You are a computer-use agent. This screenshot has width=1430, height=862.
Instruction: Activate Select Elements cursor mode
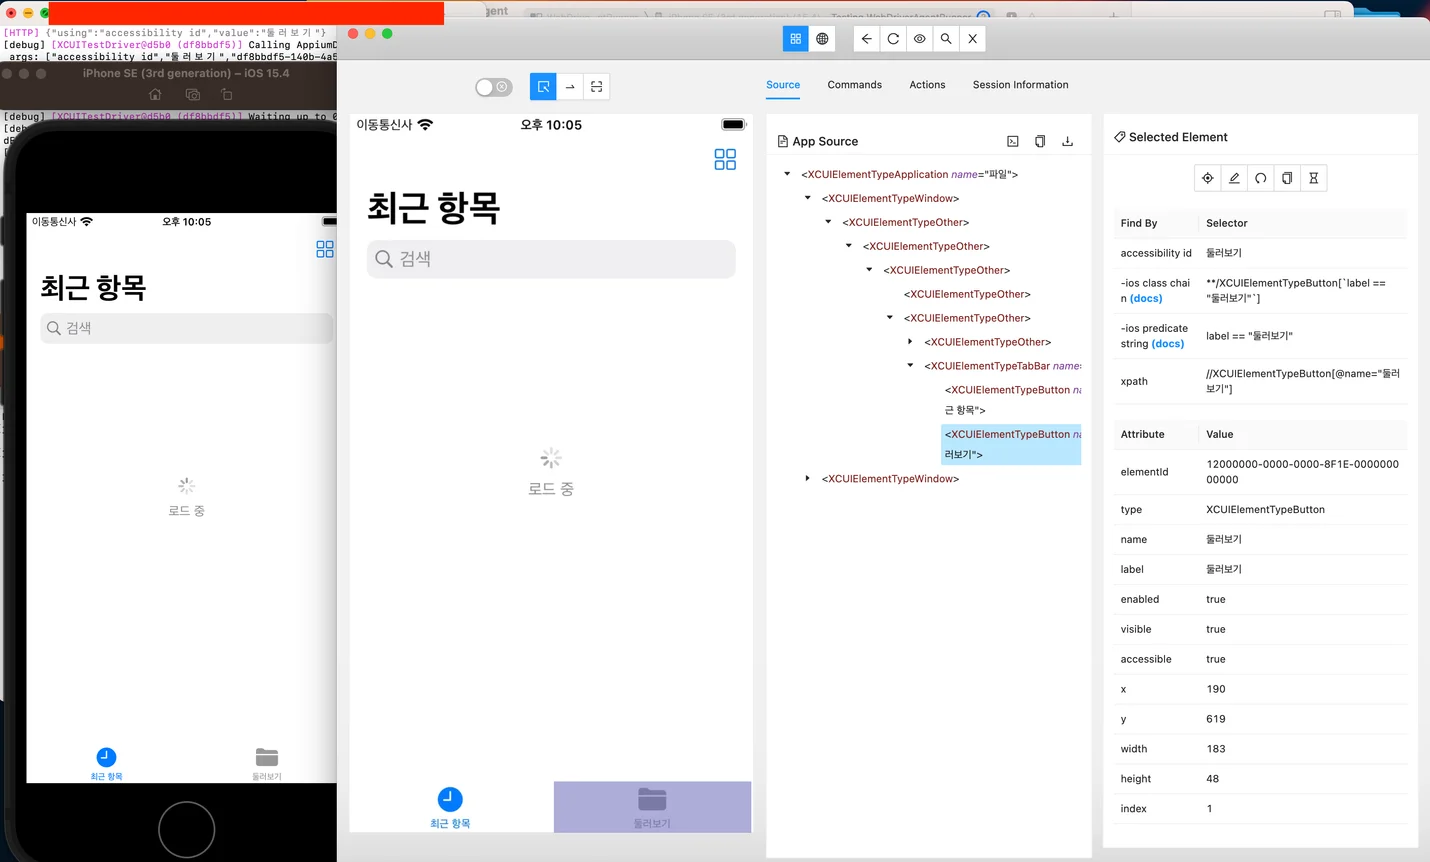pos(543,87)
